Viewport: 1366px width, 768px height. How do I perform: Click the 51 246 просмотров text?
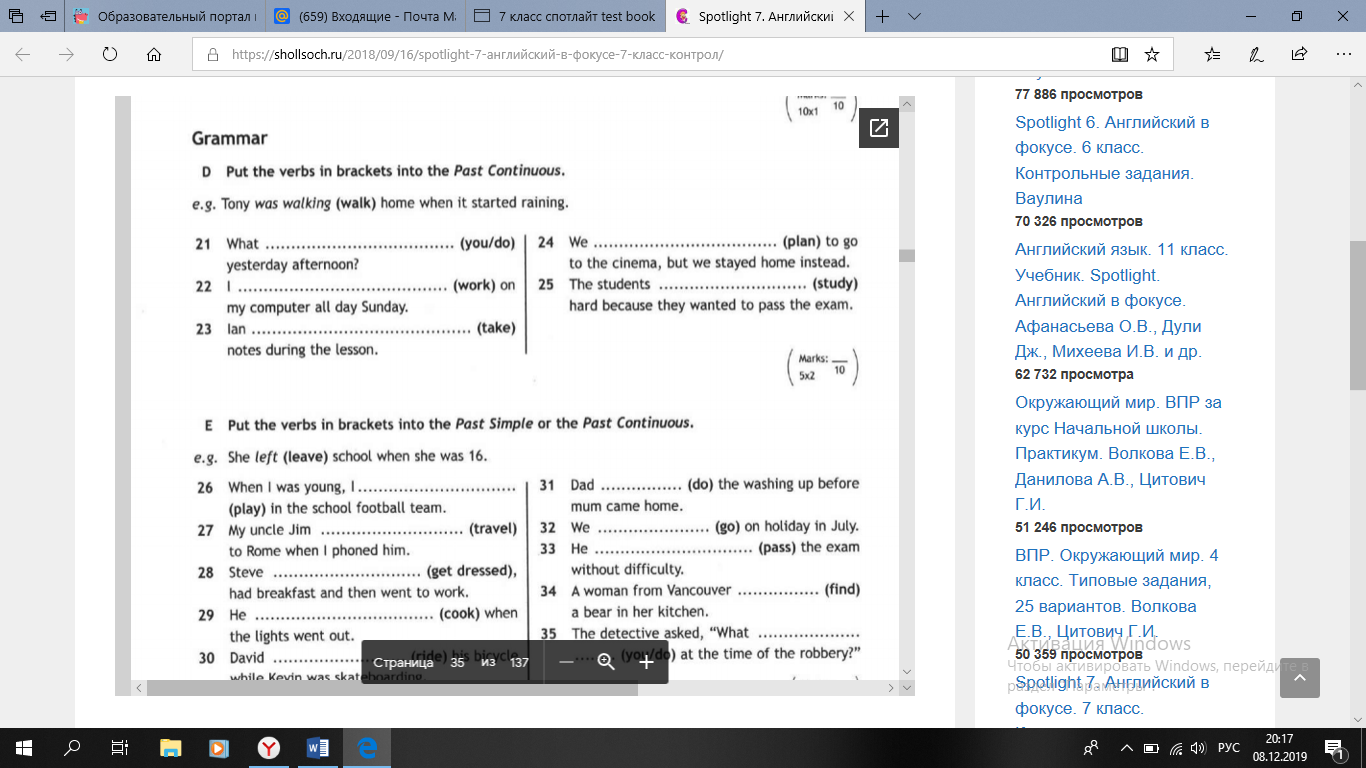1078,527
